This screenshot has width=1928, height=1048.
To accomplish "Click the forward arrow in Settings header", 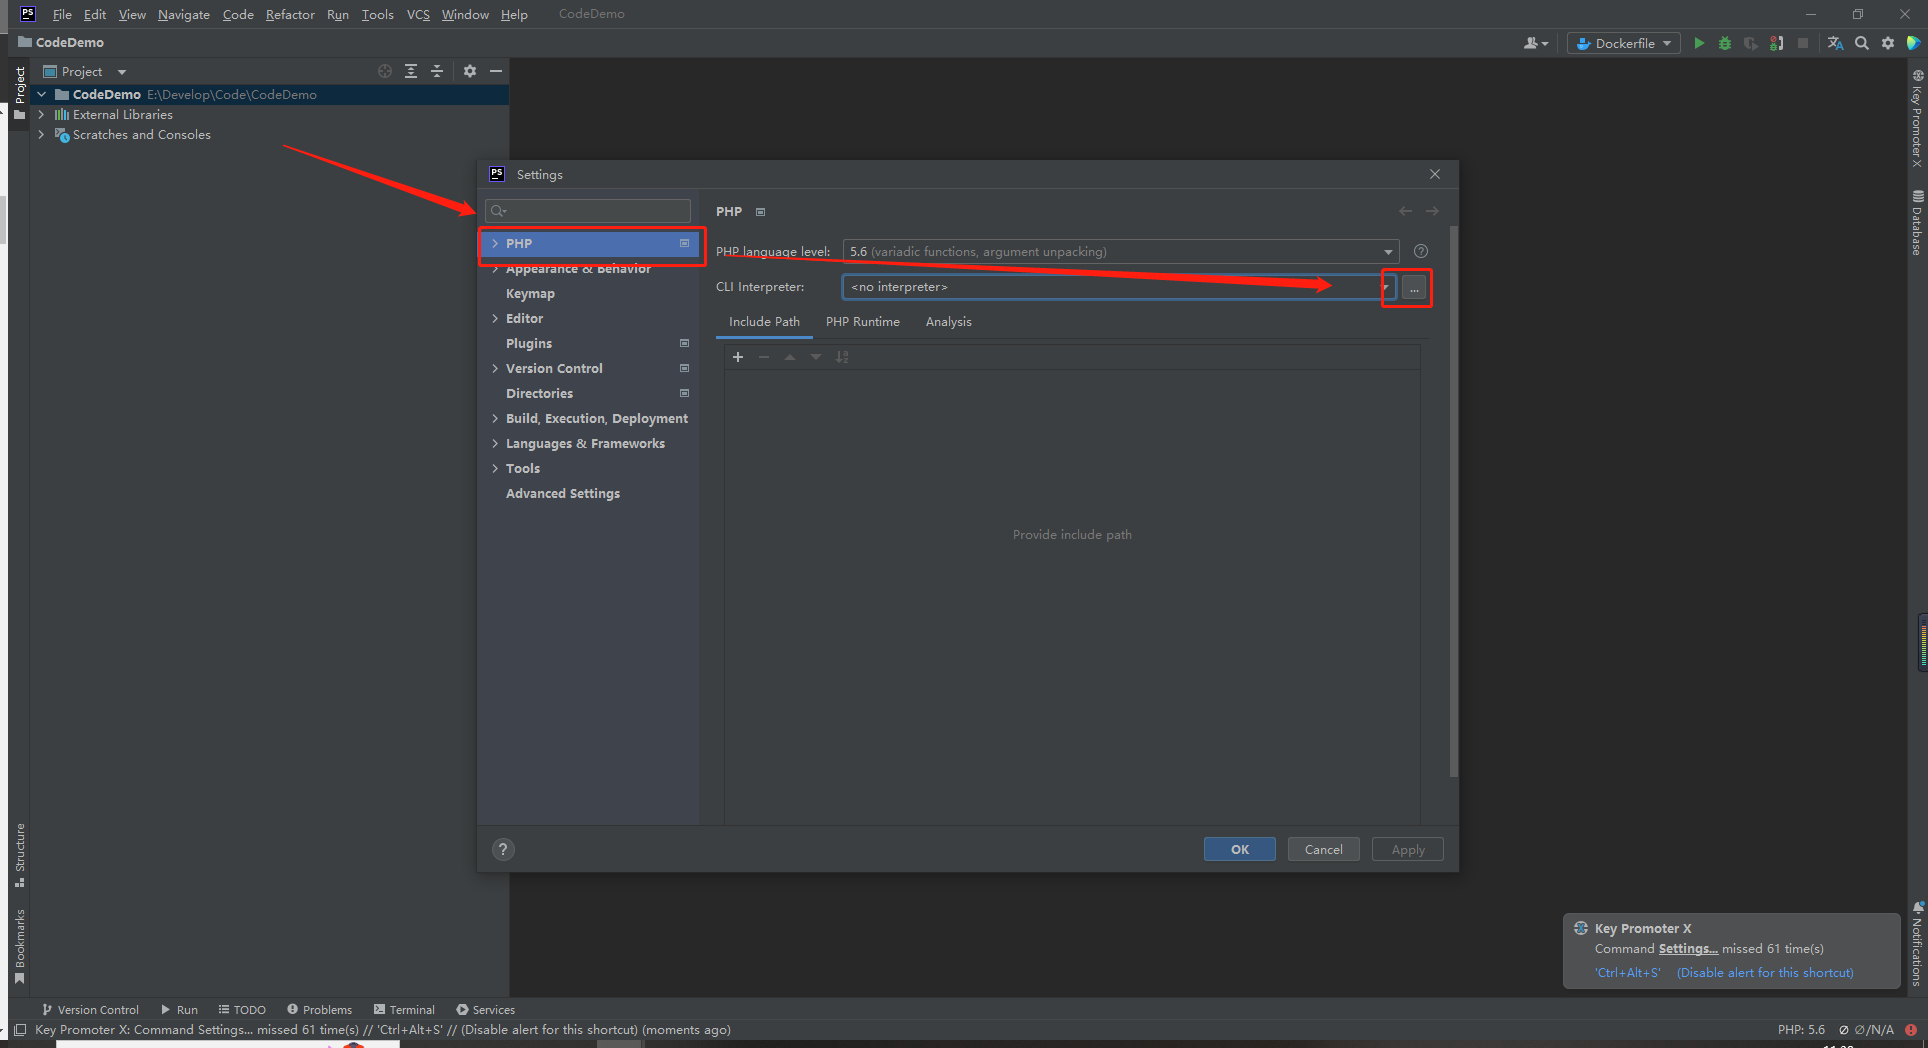I will tap(1432, 211).
